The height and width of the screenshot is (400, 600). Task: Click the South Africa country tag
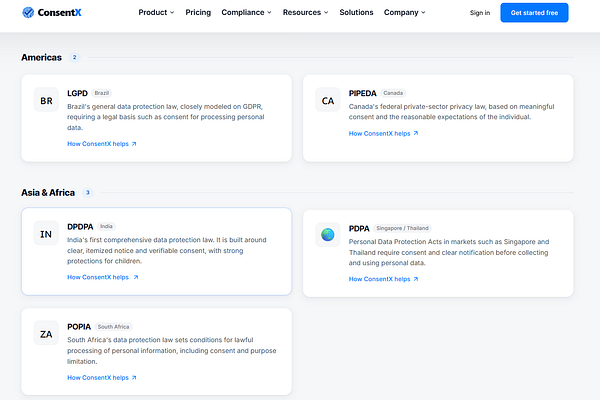(x=113, y=327)
